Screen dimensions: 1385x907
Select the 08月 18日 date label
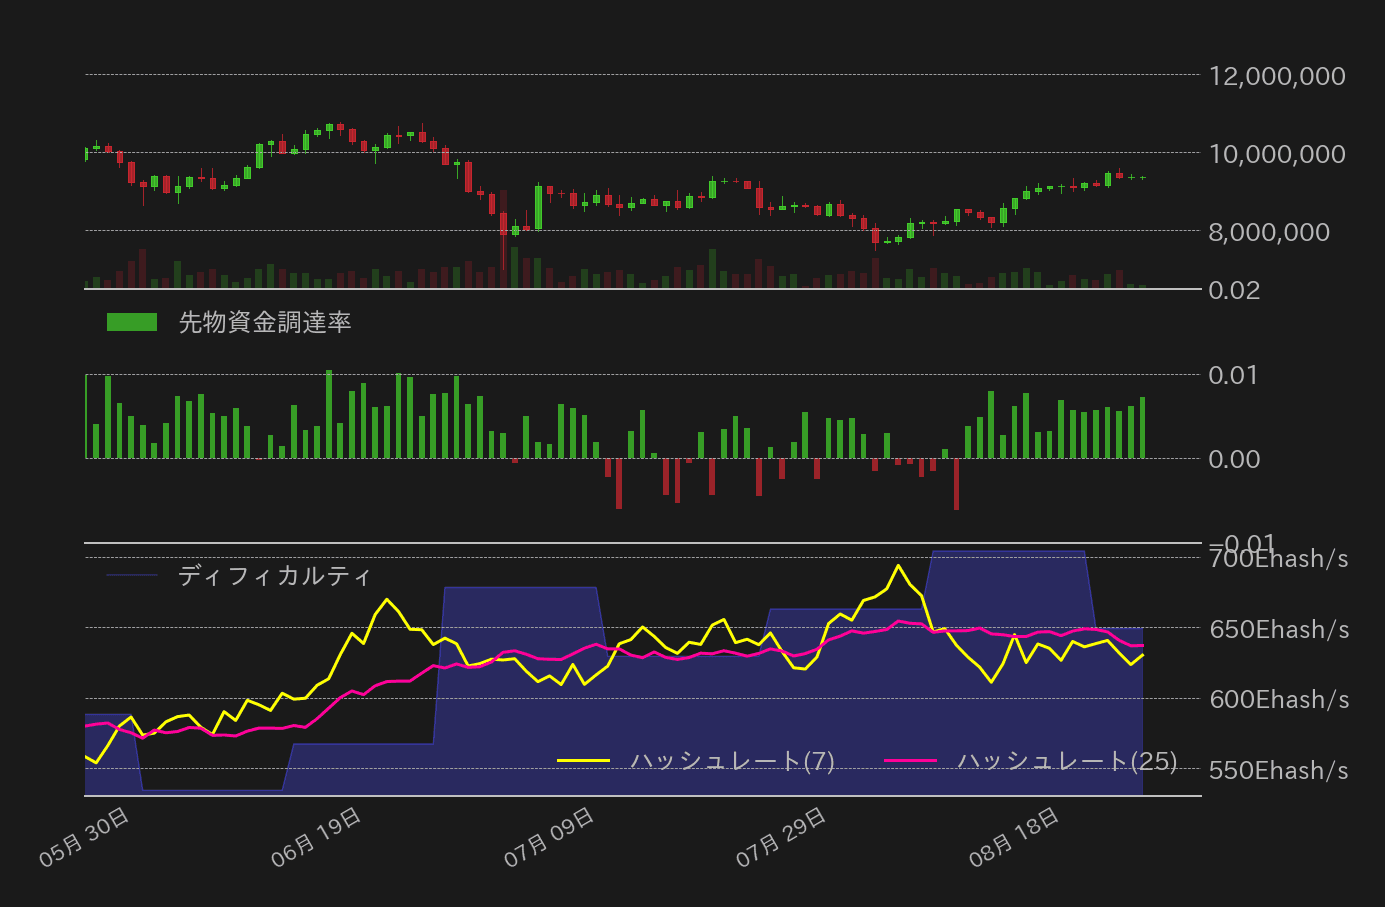pyautogui.click(x=1014, y=837)
